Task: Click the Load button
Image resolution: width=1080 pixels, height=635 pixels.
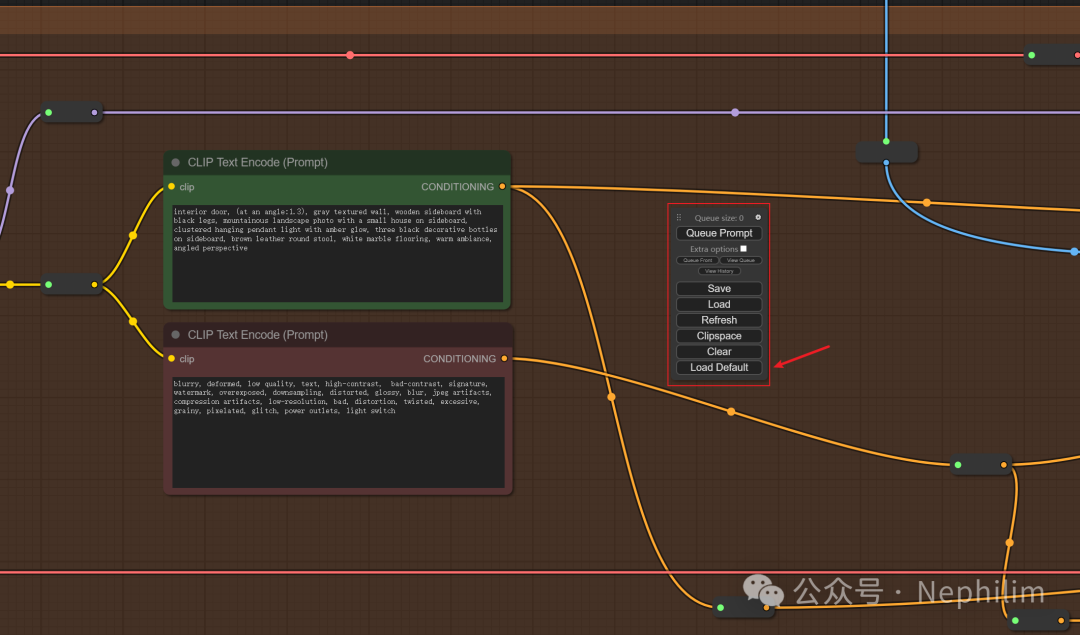Action: [x=718, y=304]
